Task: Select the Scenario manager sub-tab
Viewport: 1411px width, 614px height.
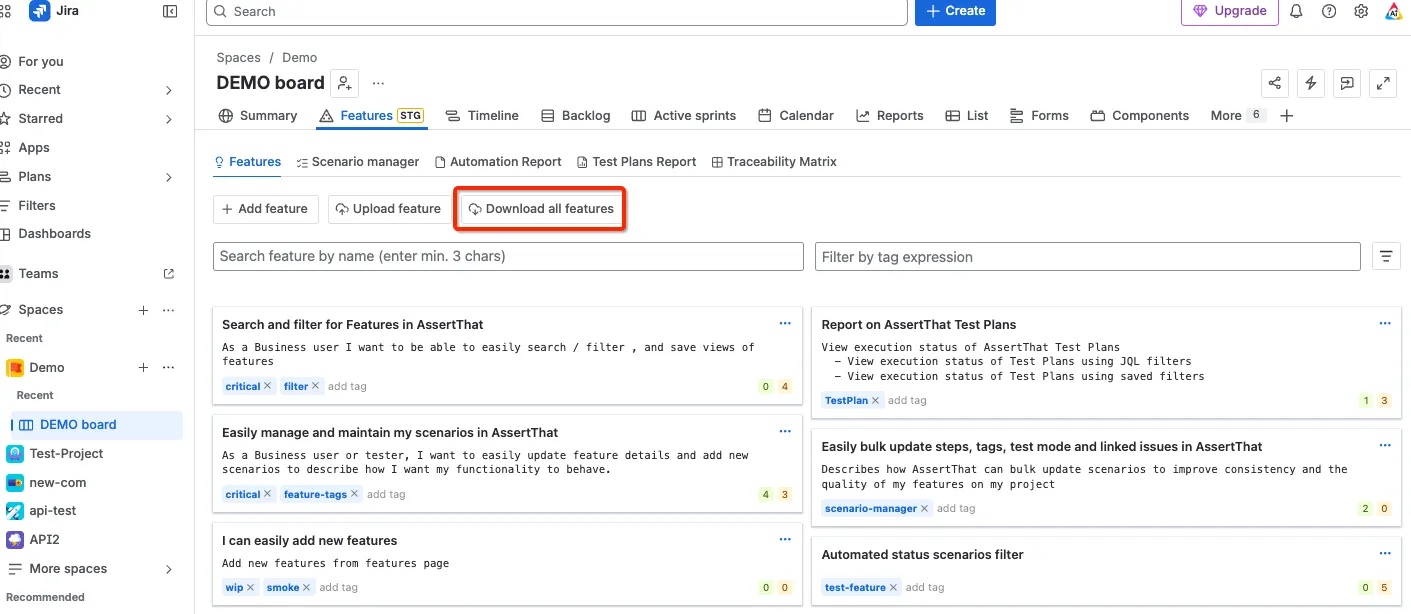Action: [358, 162]
